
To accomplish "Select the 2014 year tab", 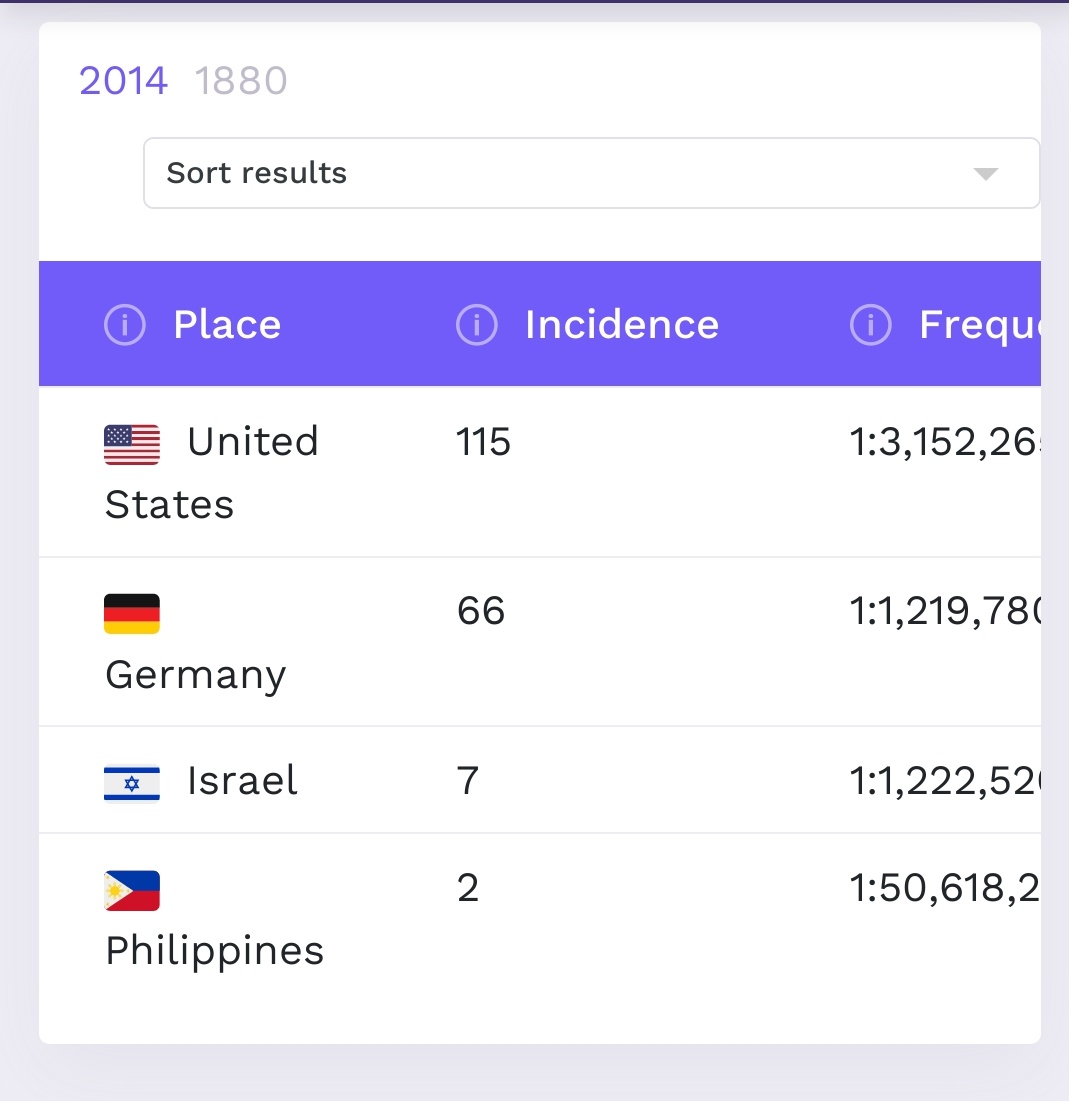I will tap(123, 81).
